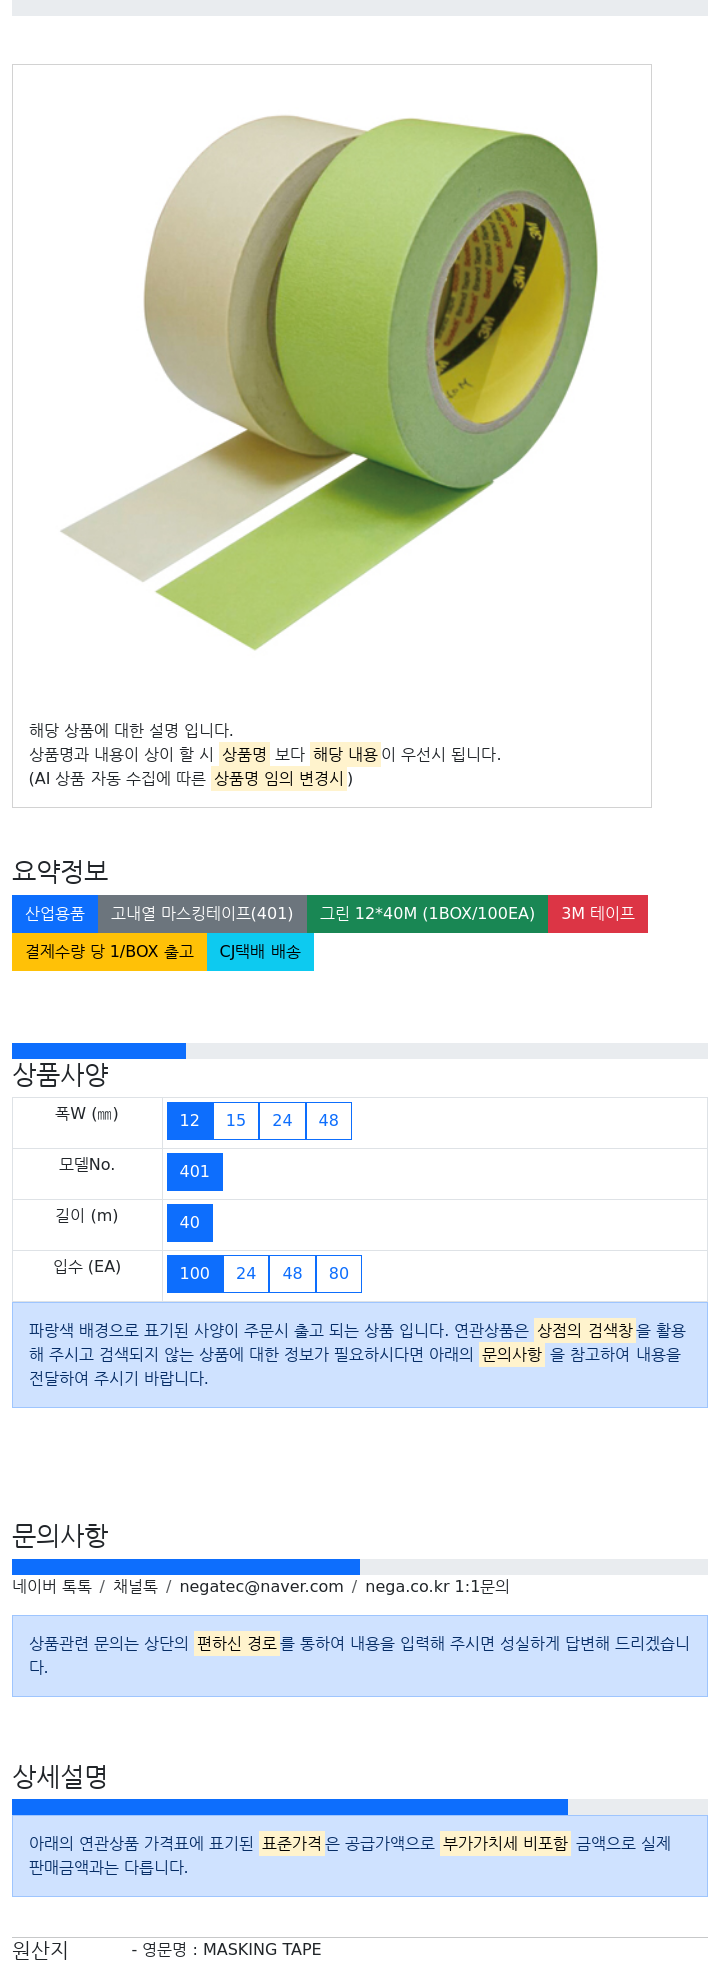Click the 산업용품 blue tag
The image size is (720, 1970).
point(55,913)
